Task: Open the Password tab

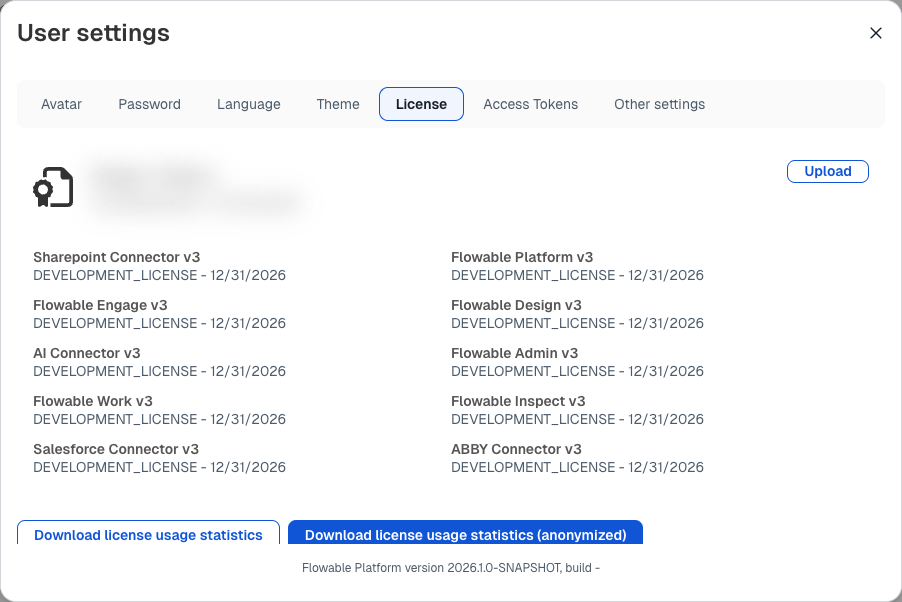Action: (x=150, y=104)
